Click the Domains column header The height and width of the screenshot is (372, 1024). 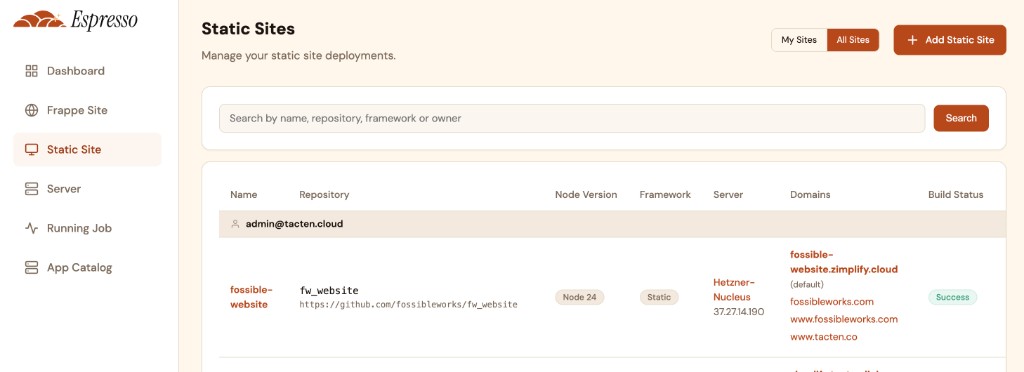coord(810,194)
